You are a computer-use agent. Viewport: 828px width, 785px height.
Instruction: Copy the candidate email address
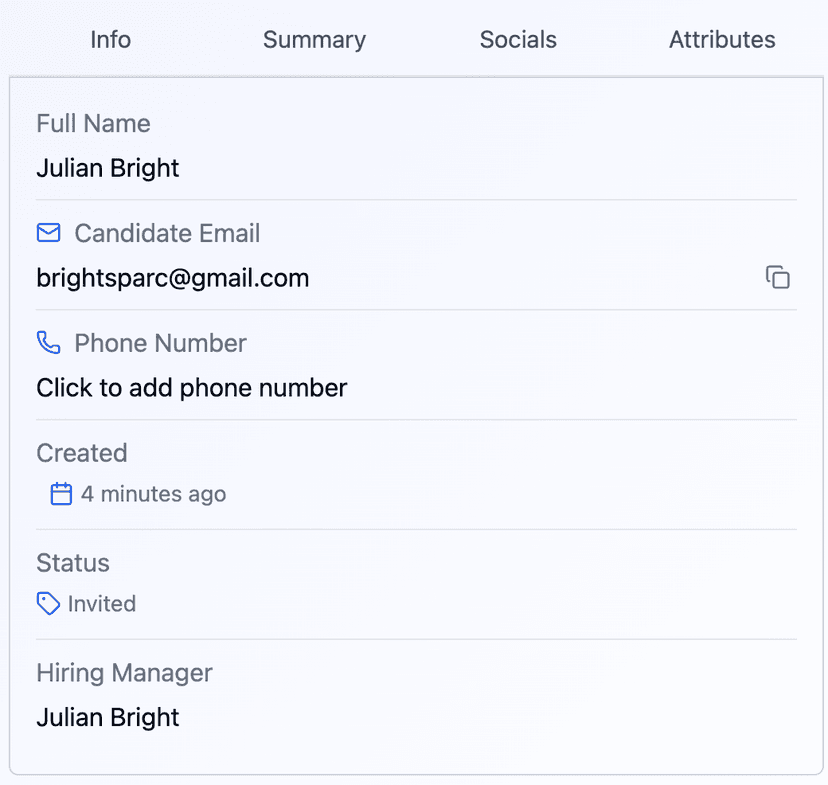[777, 278]
